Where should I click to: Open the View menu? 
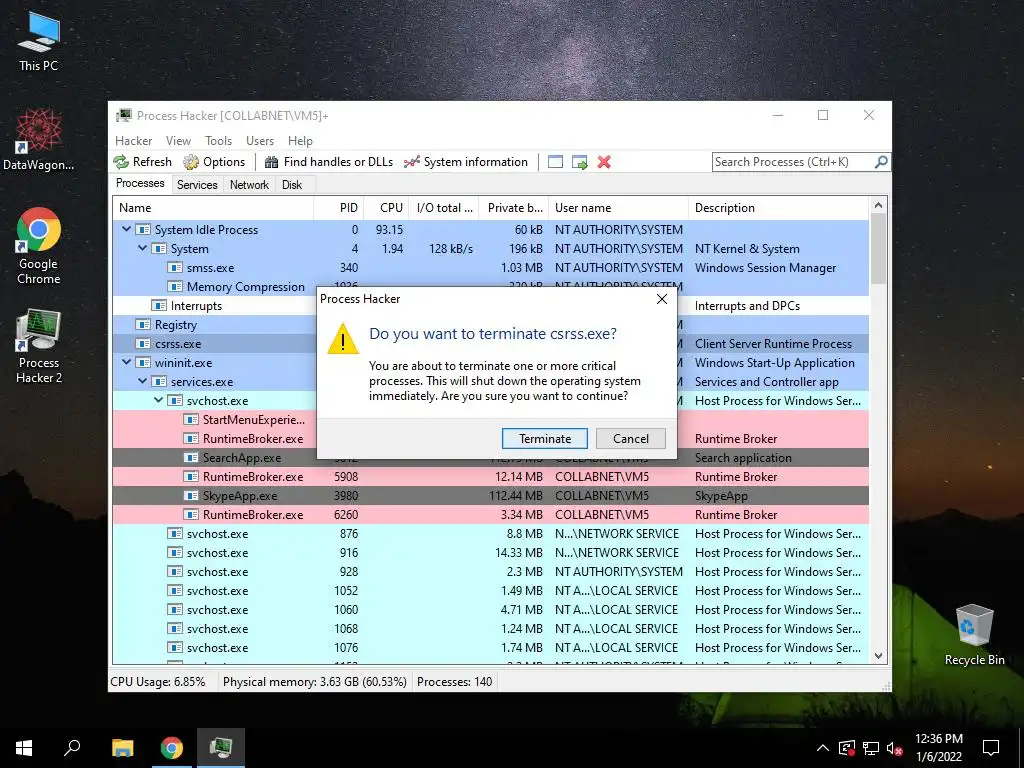(178, 140)
